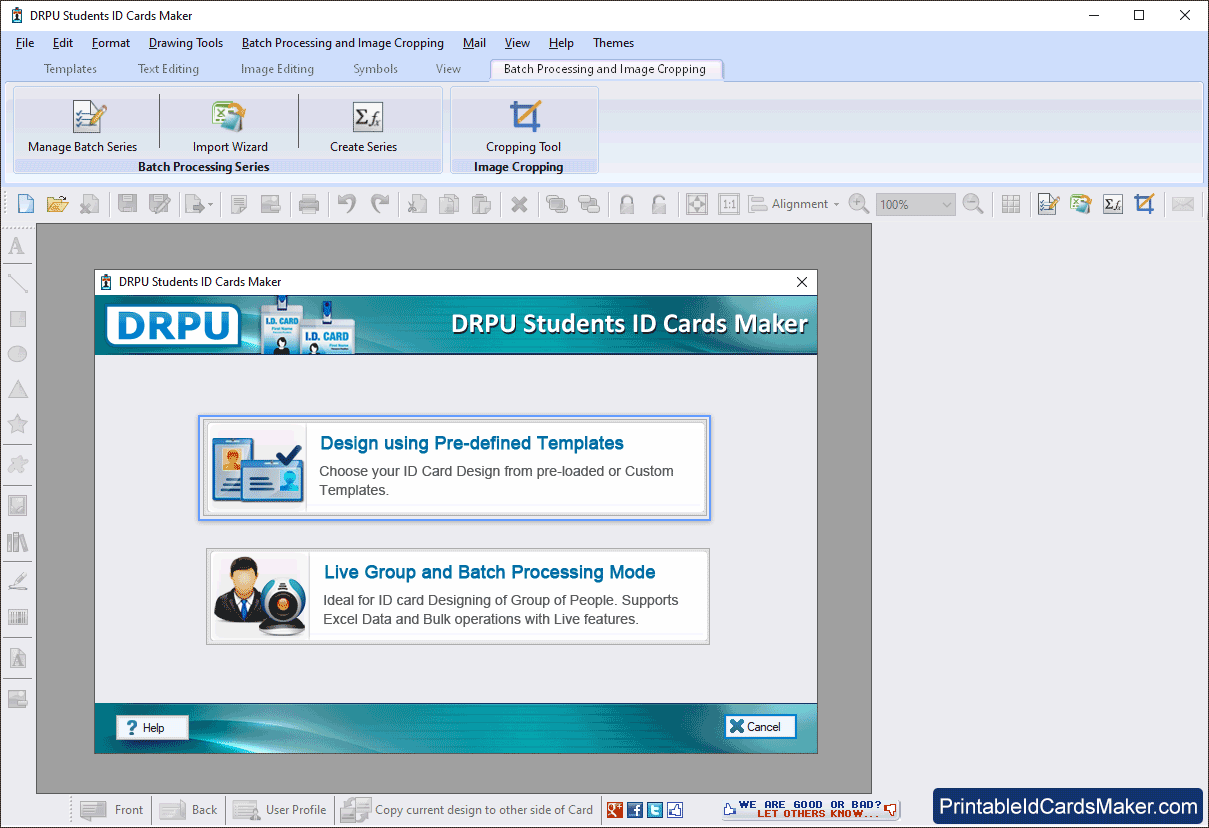Open the File menu
Image resolution: width=1209 pixels, height=828 pixels.
pos(25,43)
